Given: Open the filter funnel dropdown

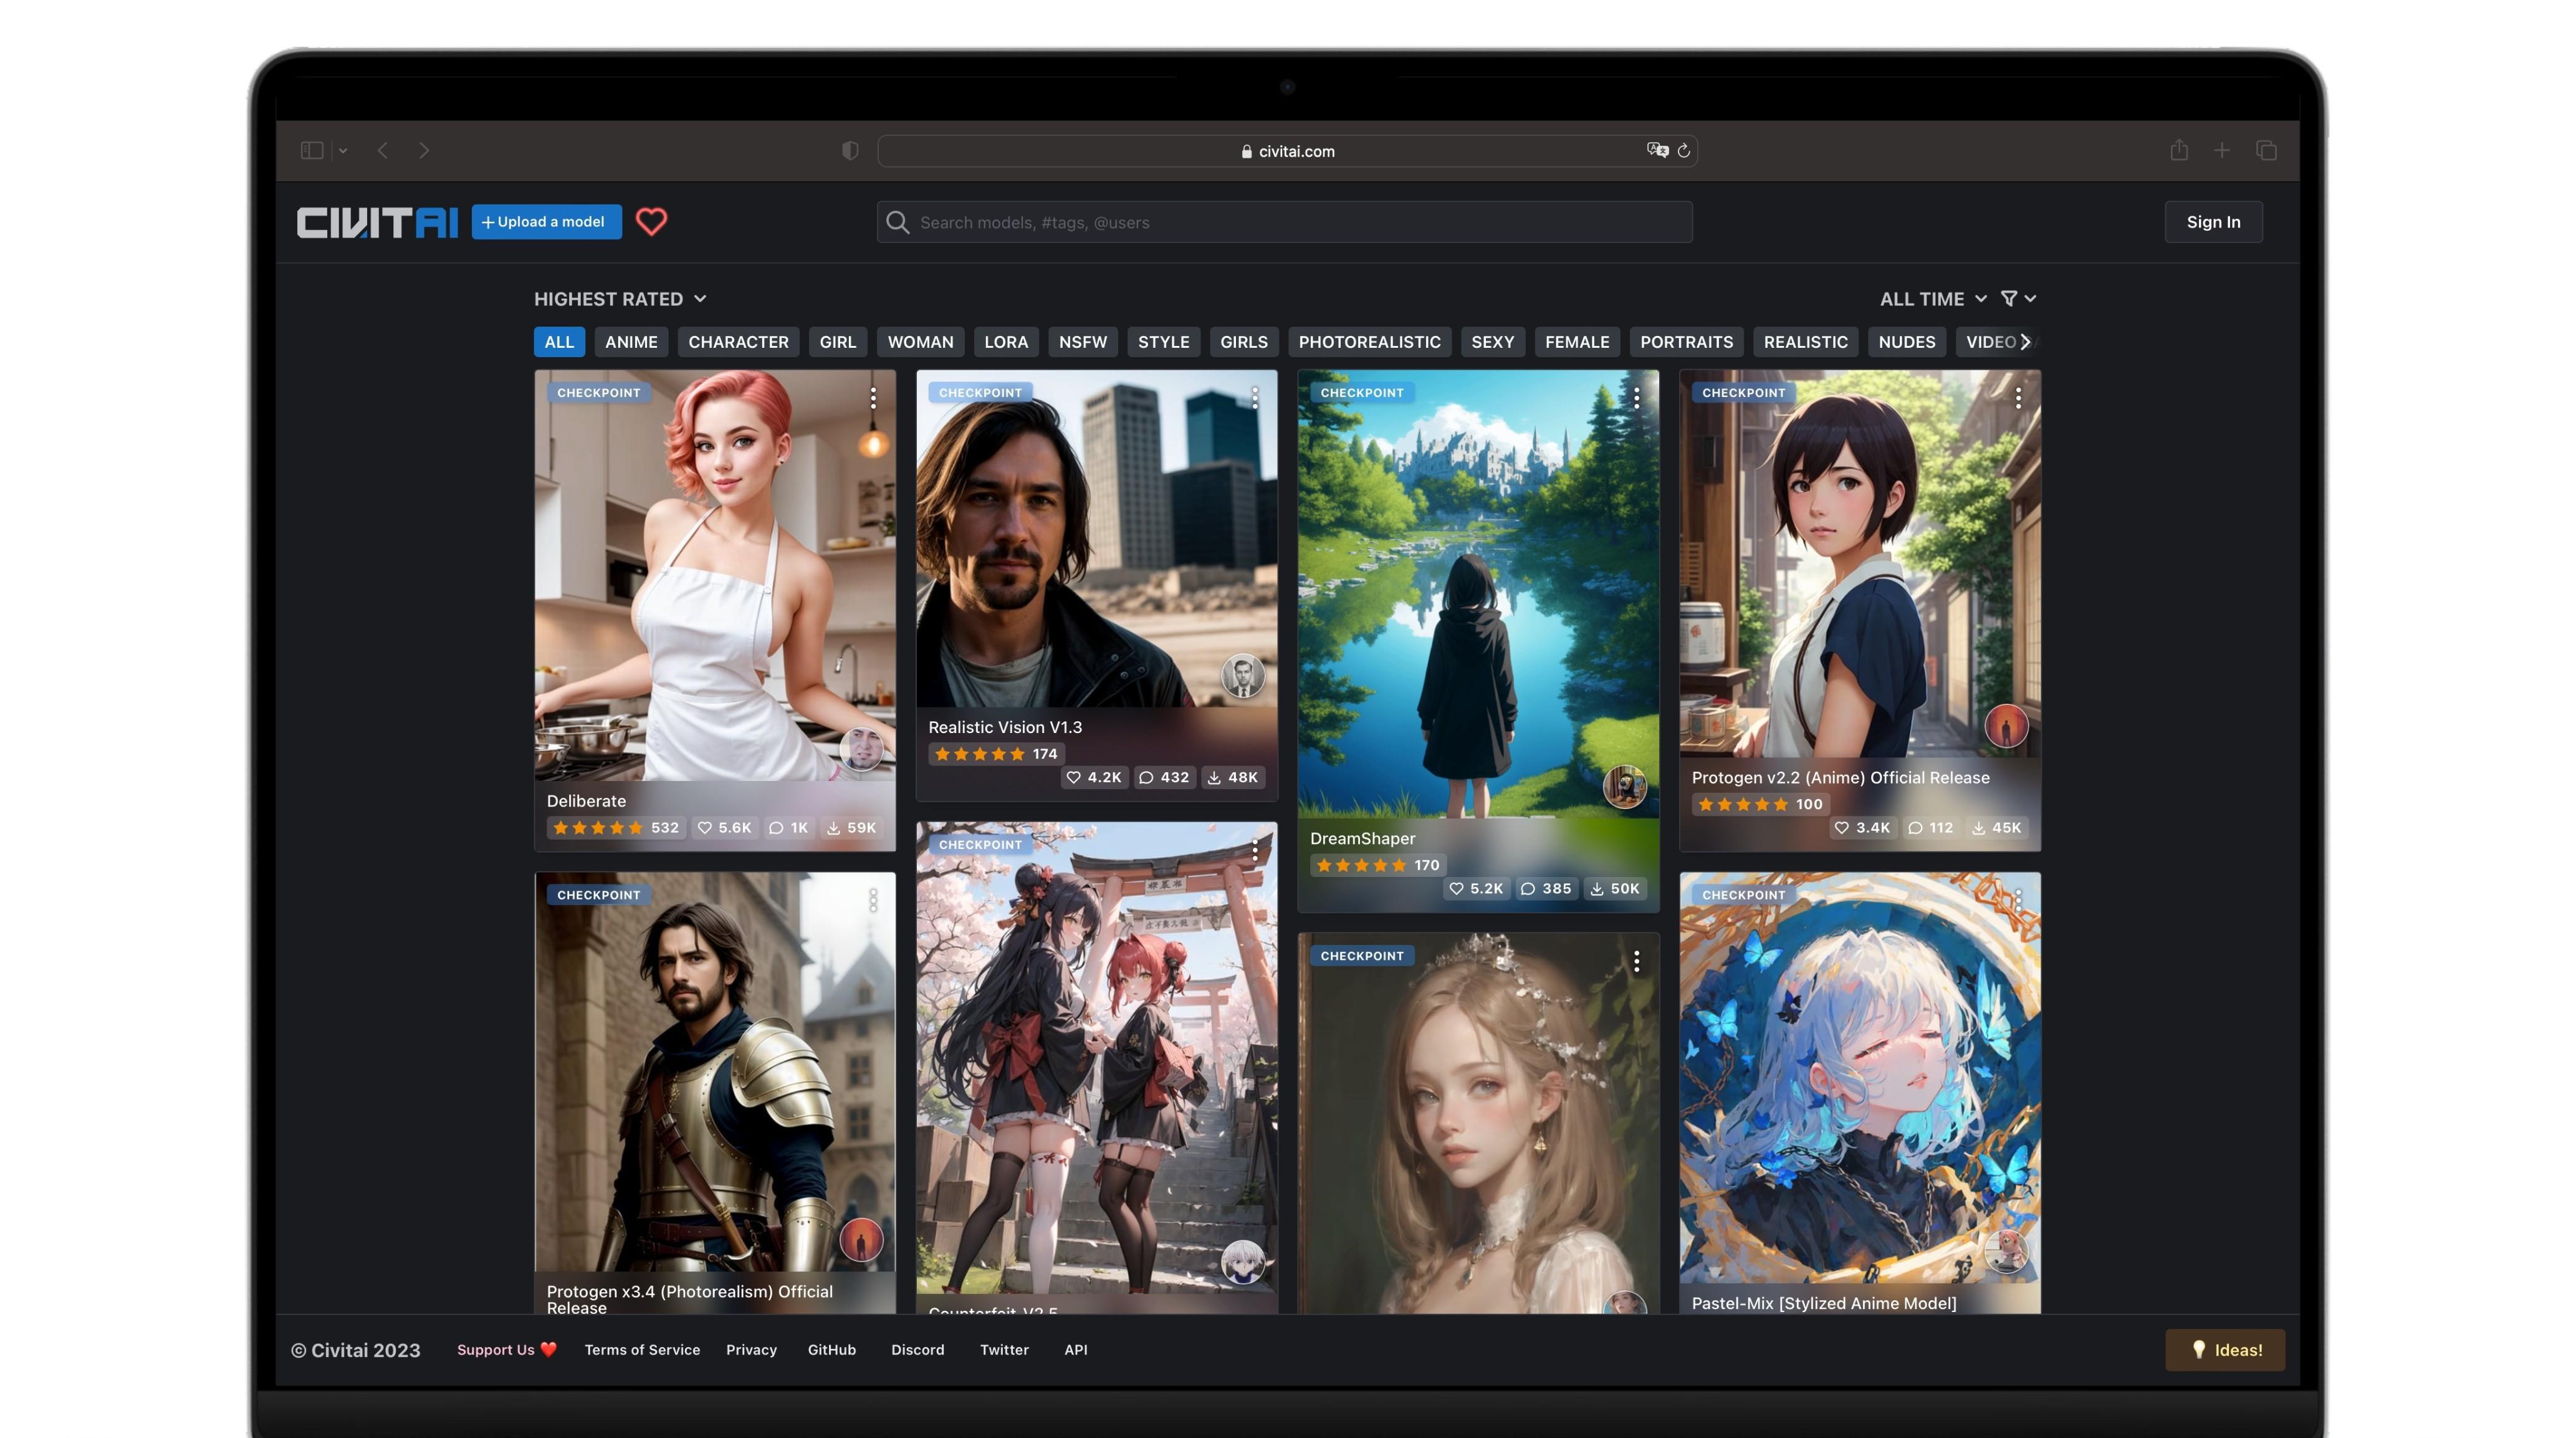Looking at the screenshot, I should pos(2018,299).
